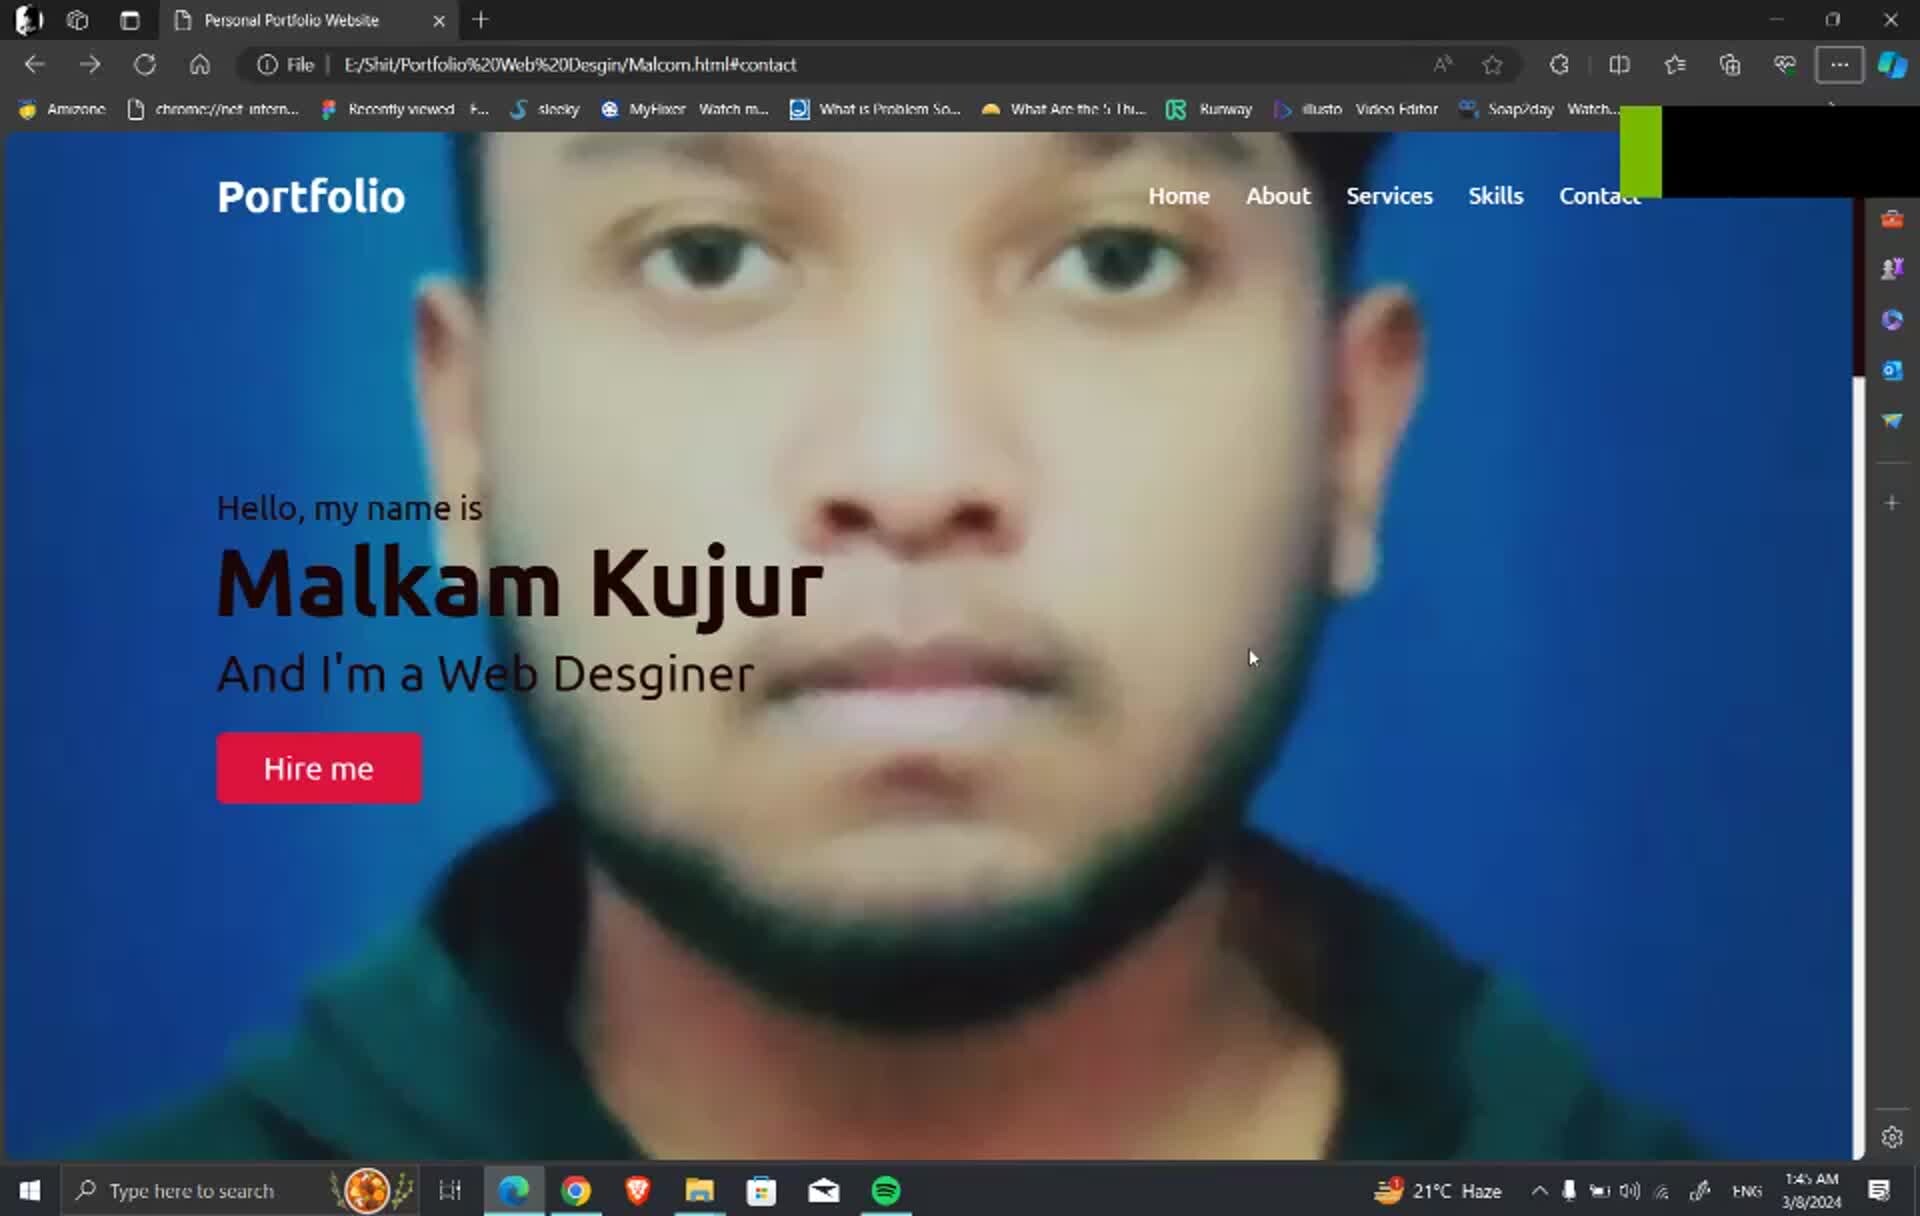Open Spotify from the taskbar
Viewport: 1920px width, 1216px height.
tap(886, 1190)
